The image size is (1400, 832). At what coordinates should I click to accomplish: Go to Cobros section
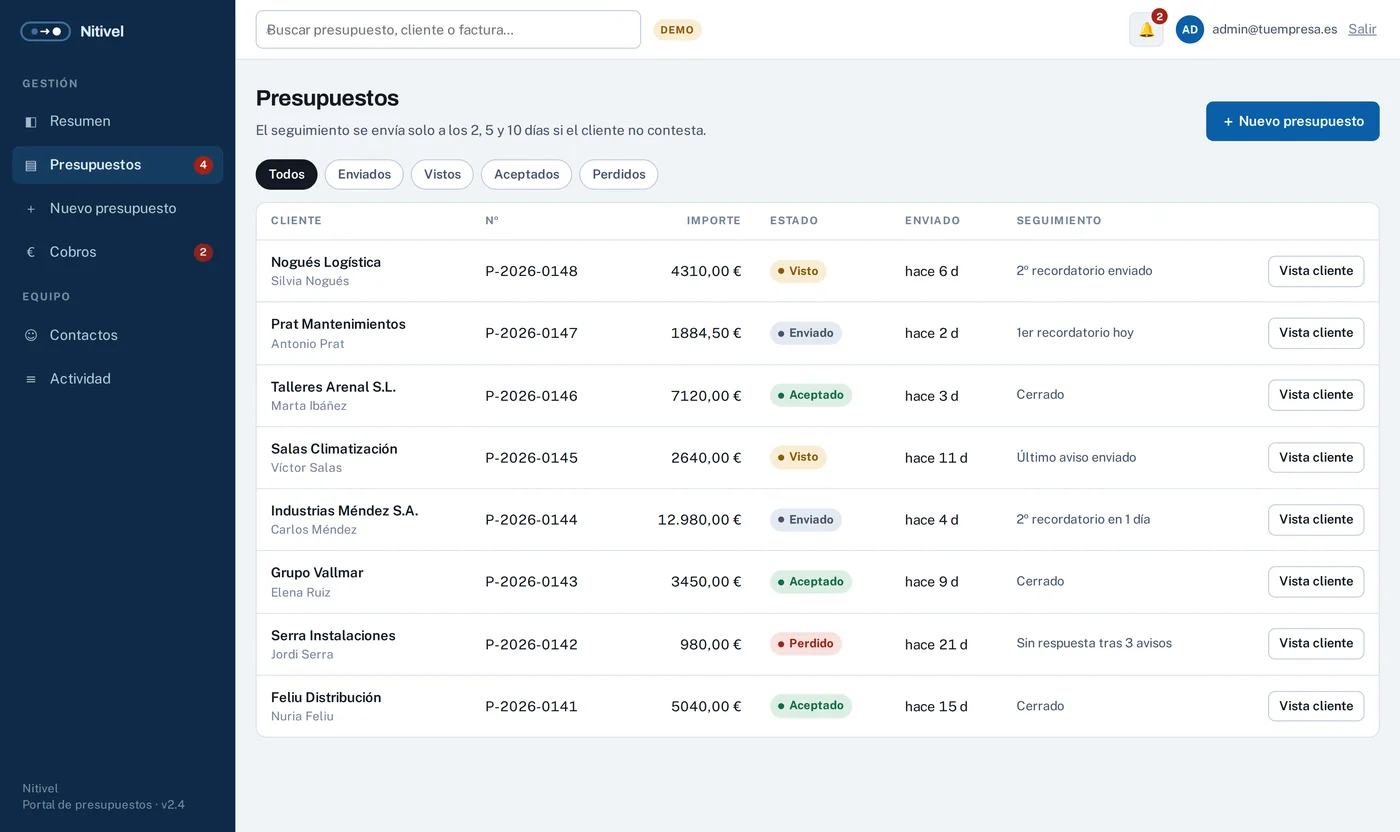(x=118, y=252)
